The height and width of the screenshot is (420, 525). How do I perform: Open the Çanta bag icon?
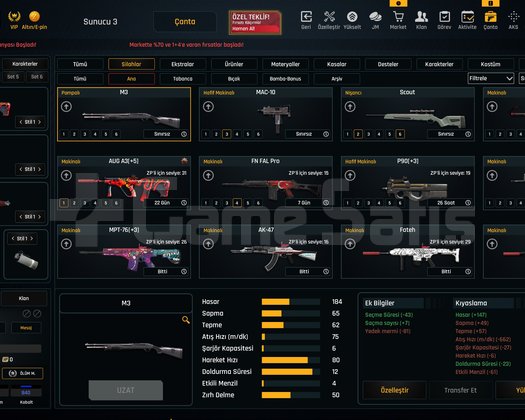491,17
